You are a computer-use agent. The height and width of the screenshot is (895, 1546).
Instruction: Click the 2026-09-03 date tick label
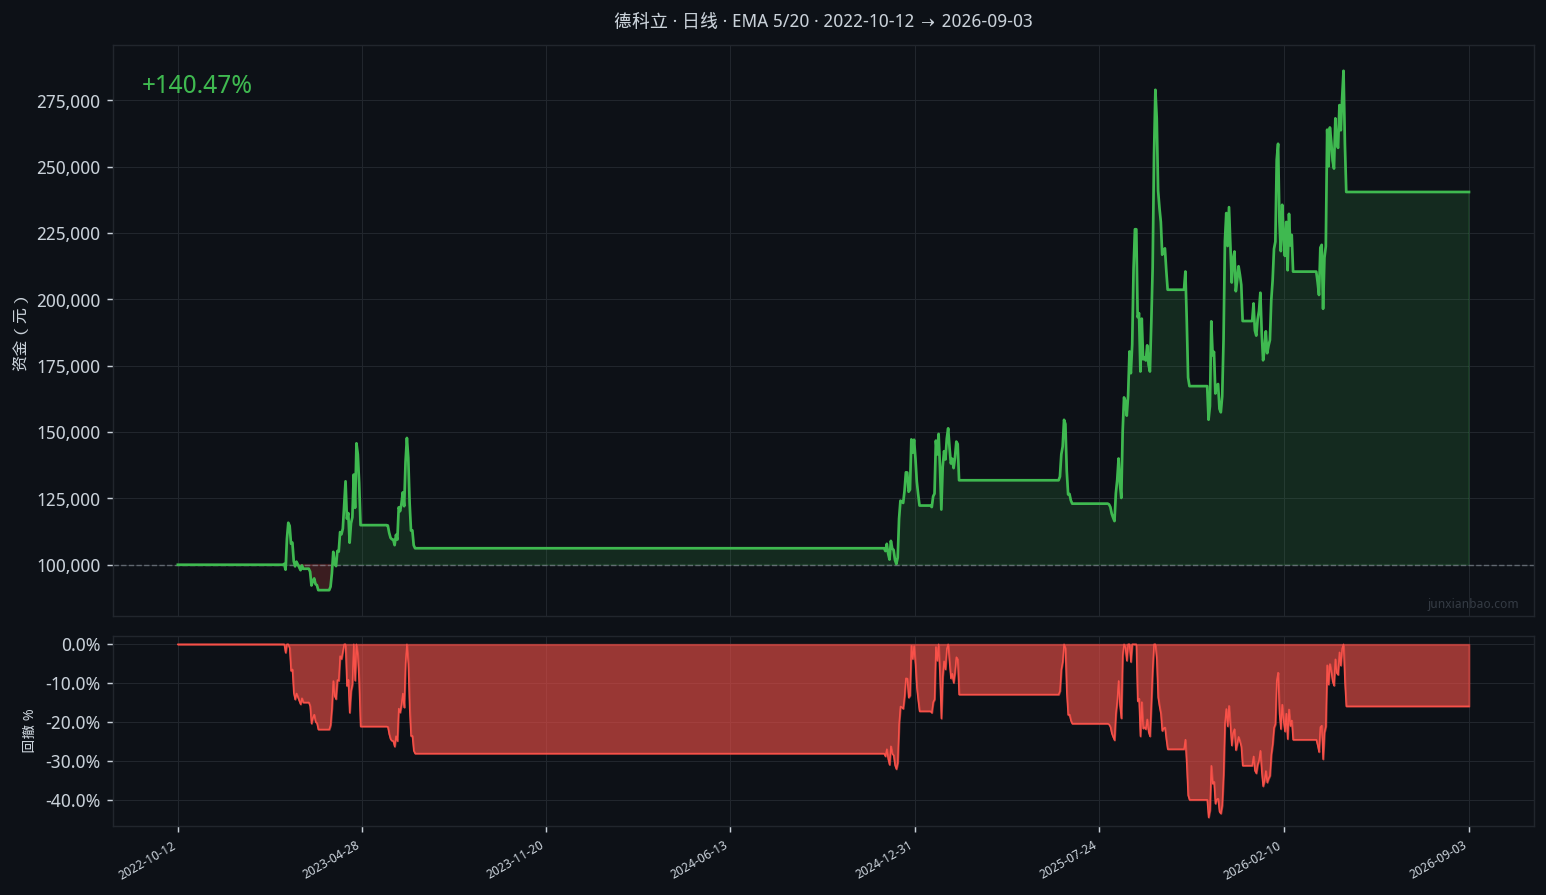[1438, 860]
